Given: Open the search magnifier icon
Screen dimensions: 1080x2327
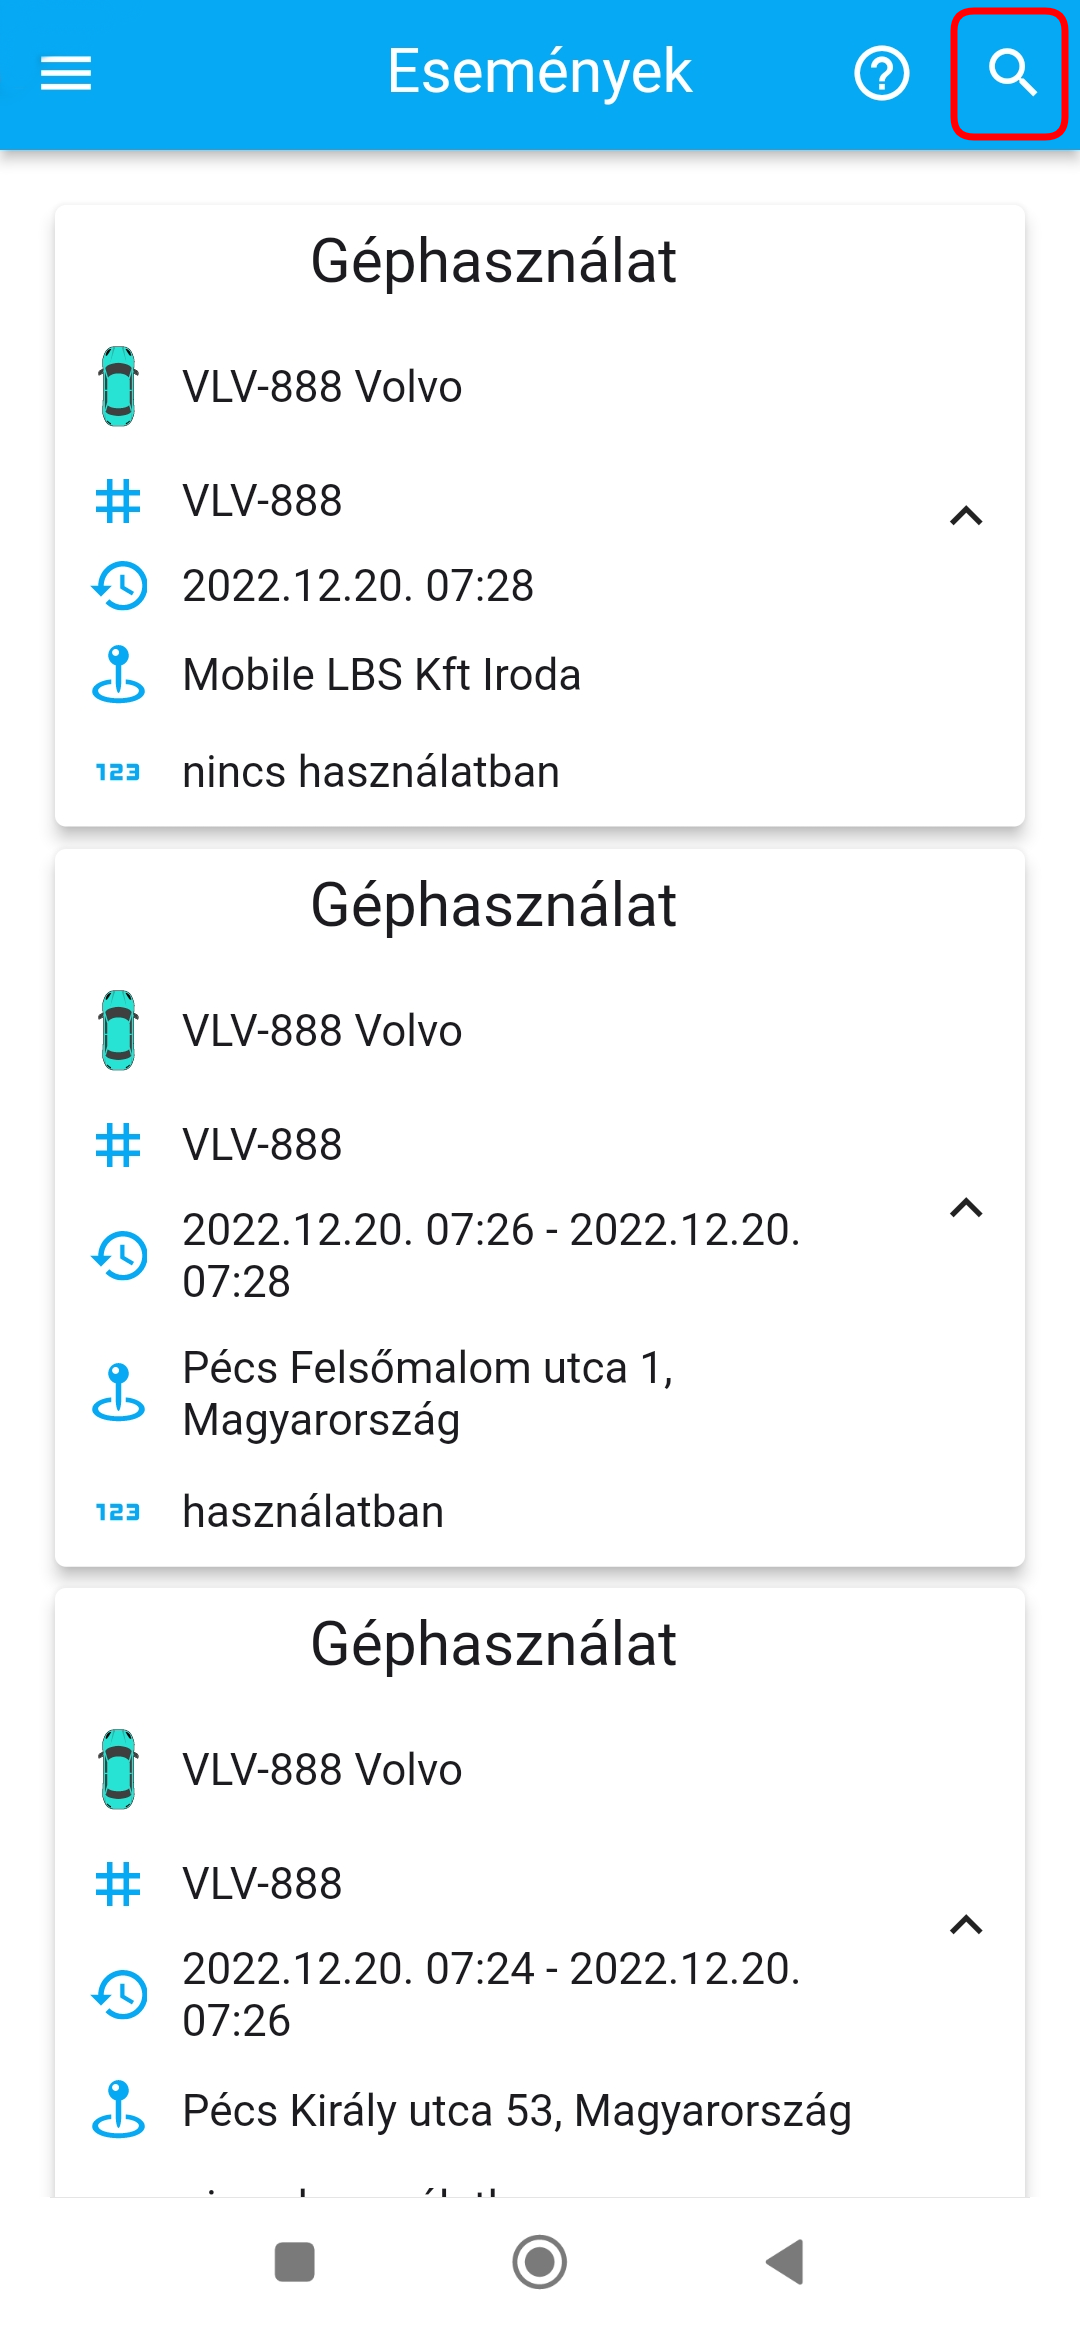Looking at the screenshot, I should [1010, 73].
